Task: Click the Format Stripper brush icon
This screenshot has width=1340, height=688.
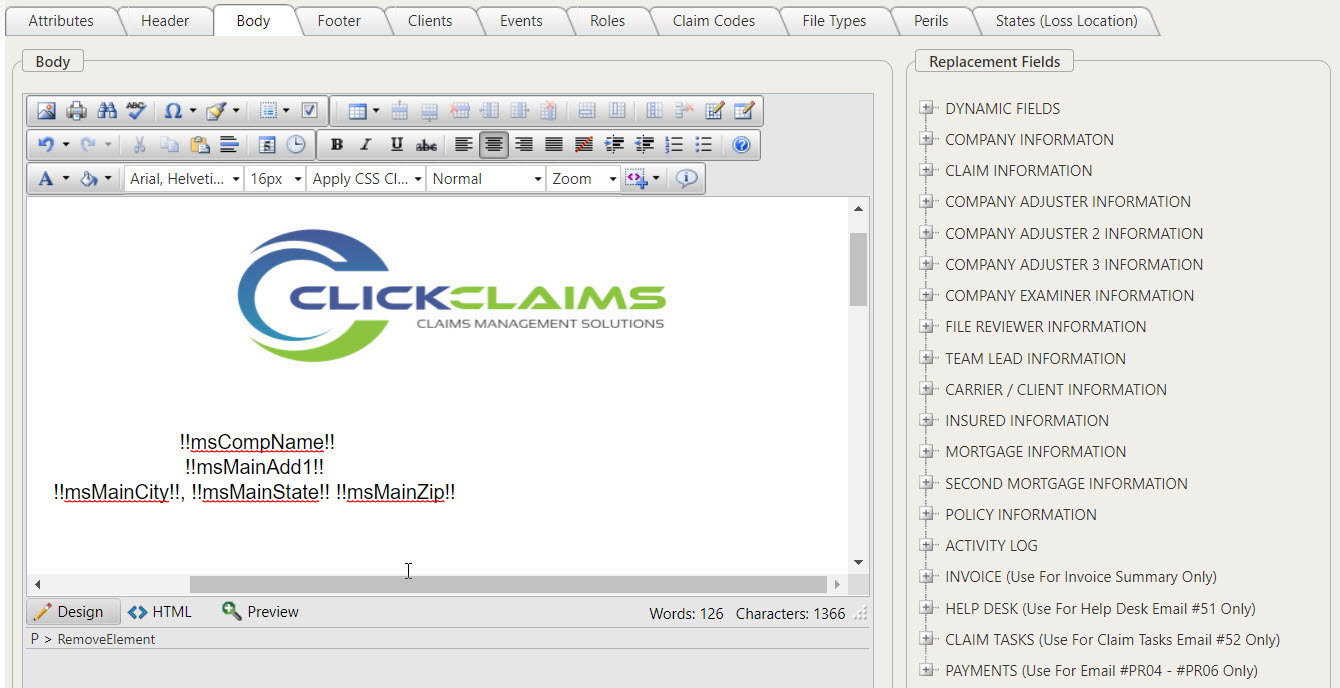Action: click(216, 111)
